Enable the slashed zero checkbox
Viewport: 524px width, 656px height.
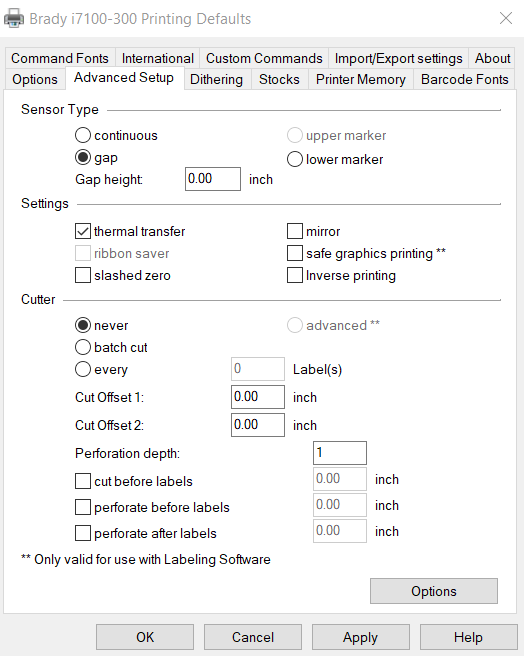point(83,275)
